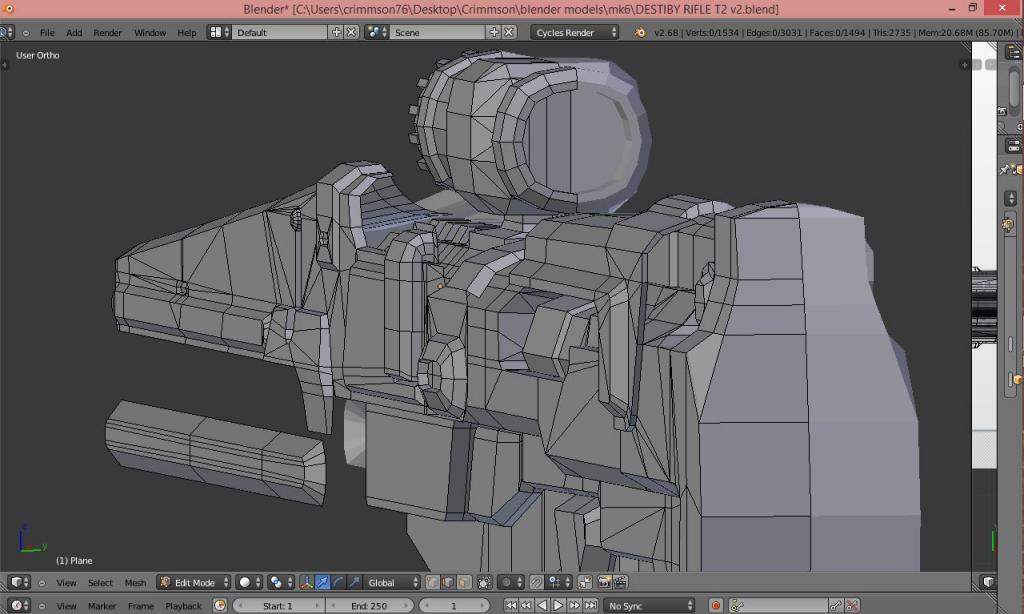Toggle limit selection to visible
Image resolution: width=1024 pixels, height=614 pixels.
pyautogui.click(x=484, y=583)
